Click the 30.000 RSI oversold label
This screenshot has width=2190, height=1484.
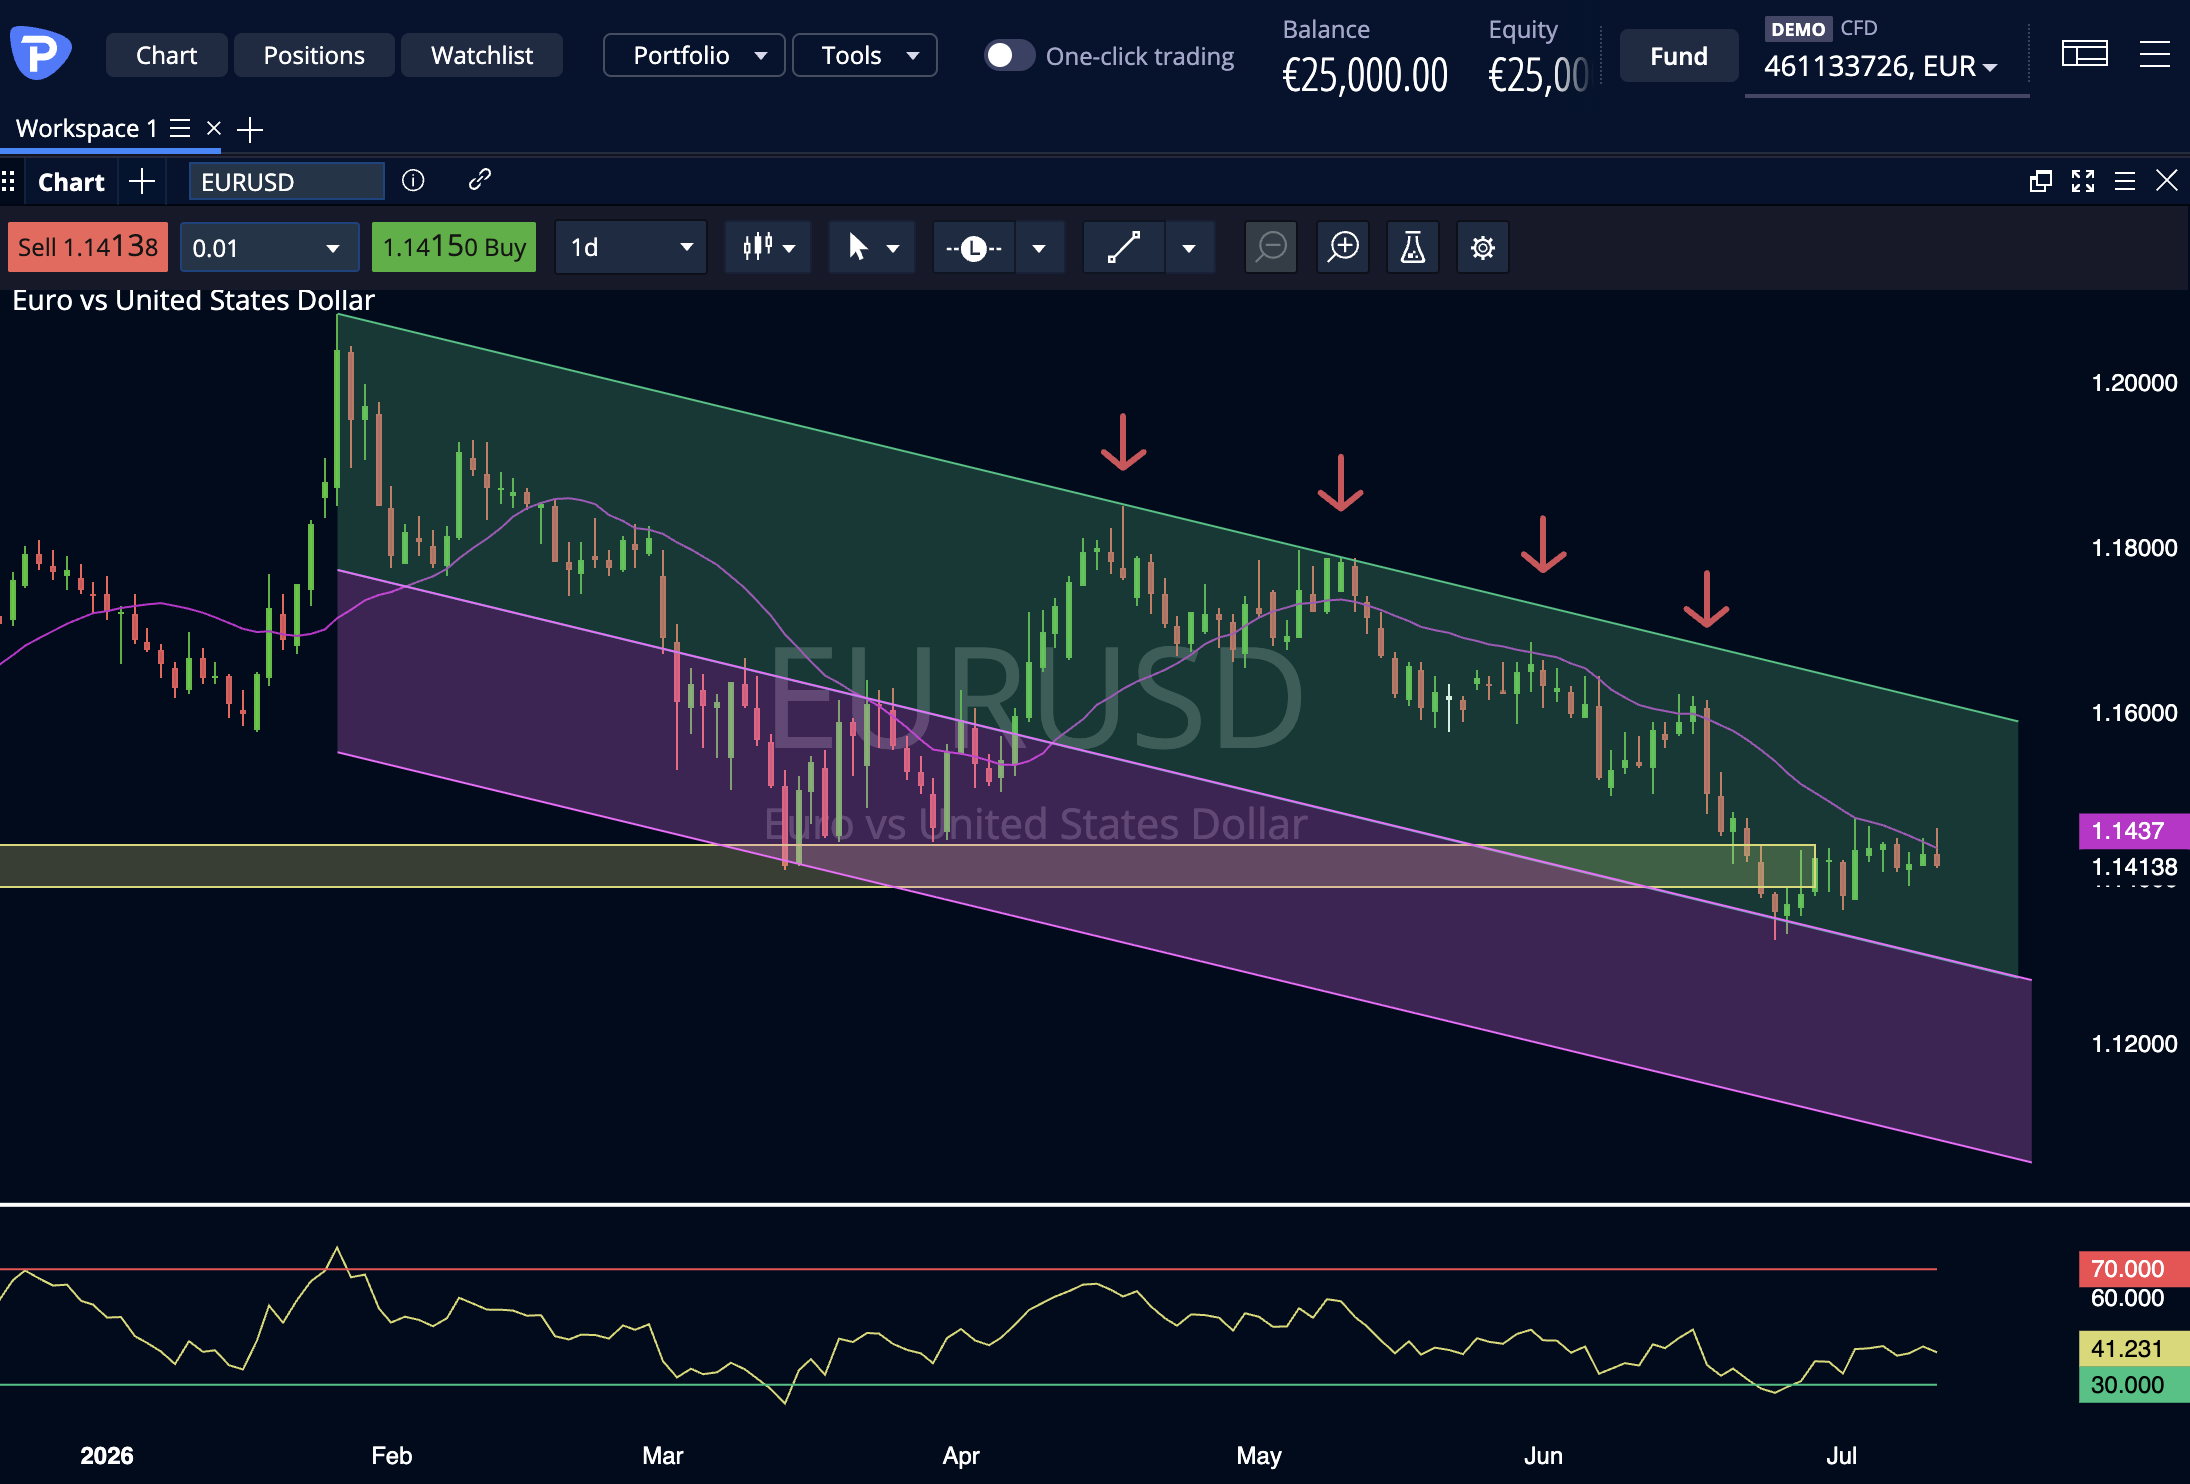point(2133,1385)
